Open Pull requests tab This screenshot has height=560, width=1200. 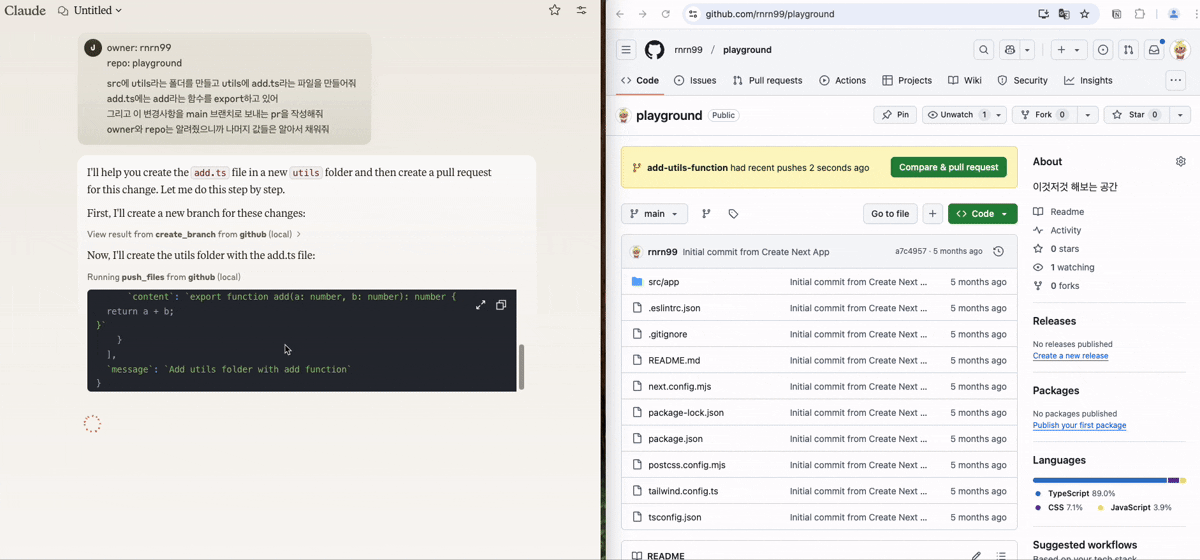pos(768,81)
